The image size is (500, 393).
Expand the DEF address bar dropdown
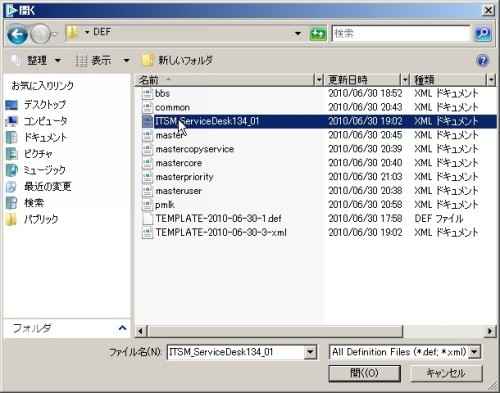point(298,33)
